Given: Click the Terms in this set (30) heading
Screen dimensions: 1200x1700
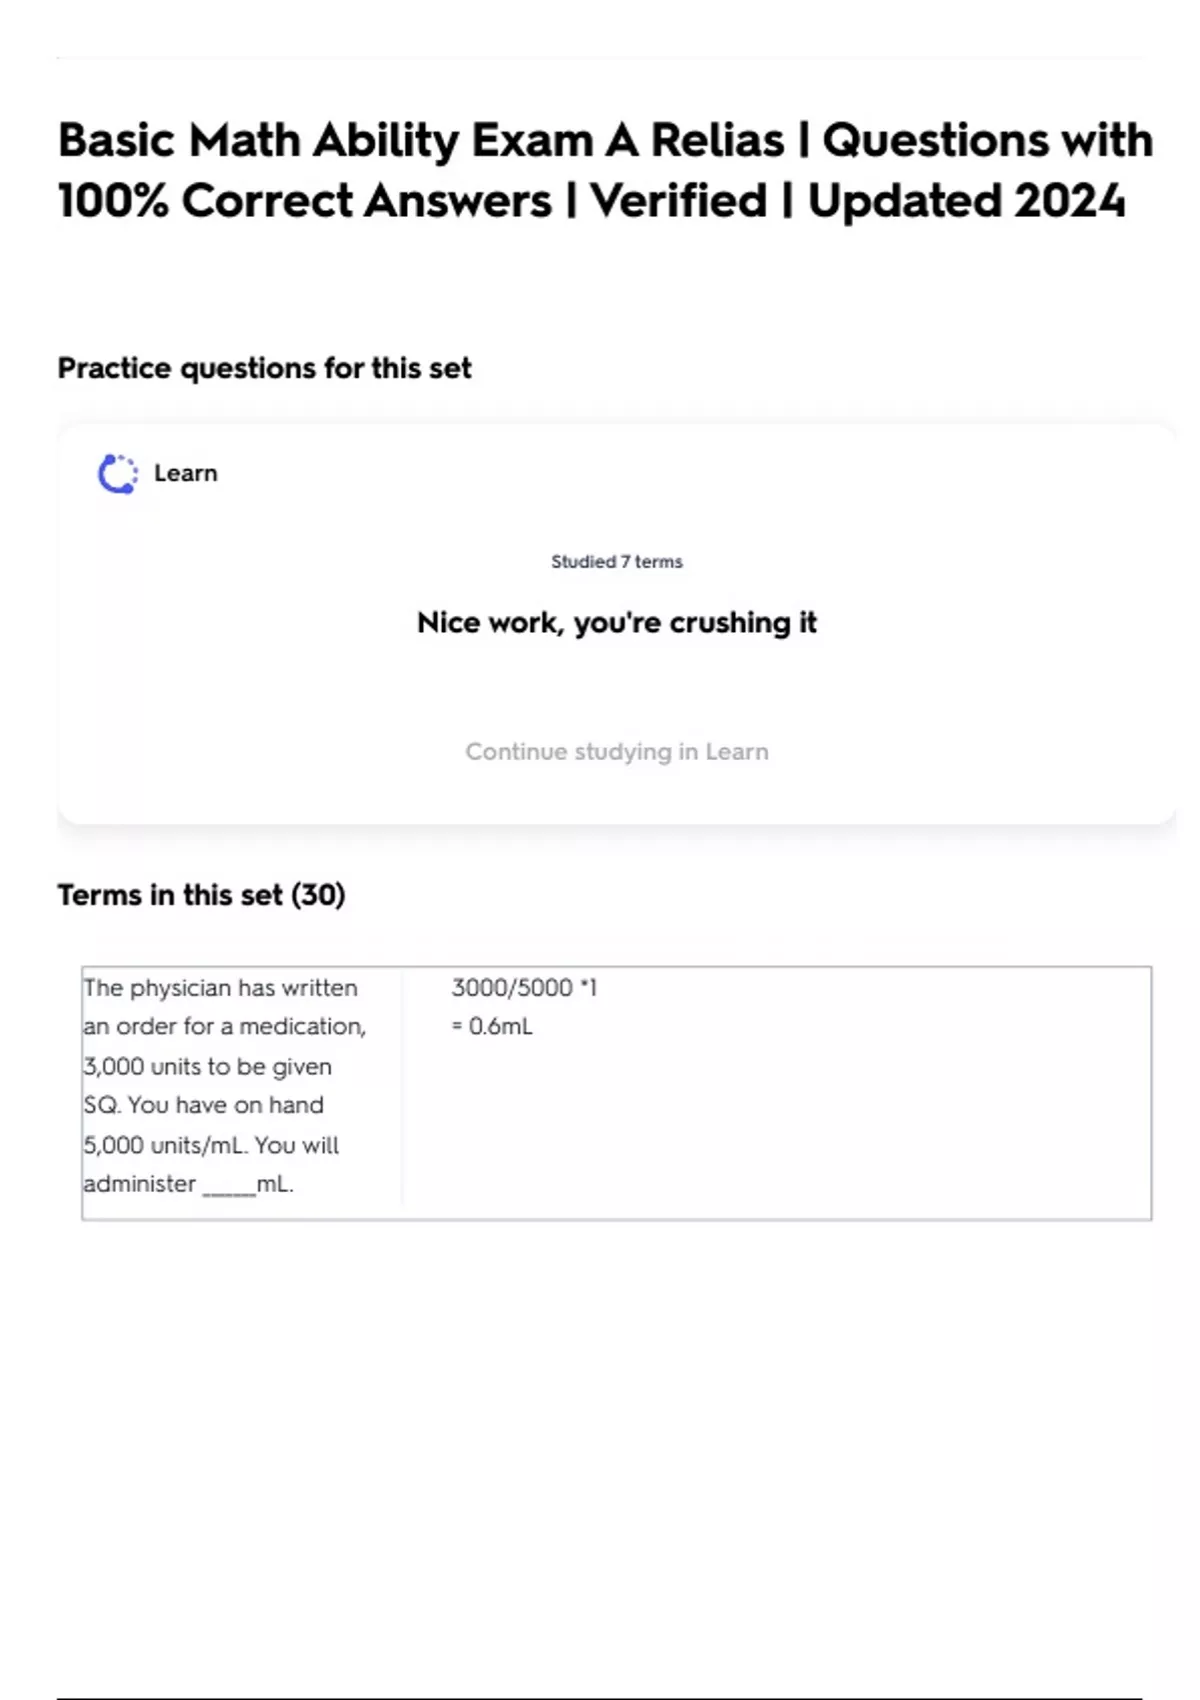Looking at the screenshot, I should [201, 895].
